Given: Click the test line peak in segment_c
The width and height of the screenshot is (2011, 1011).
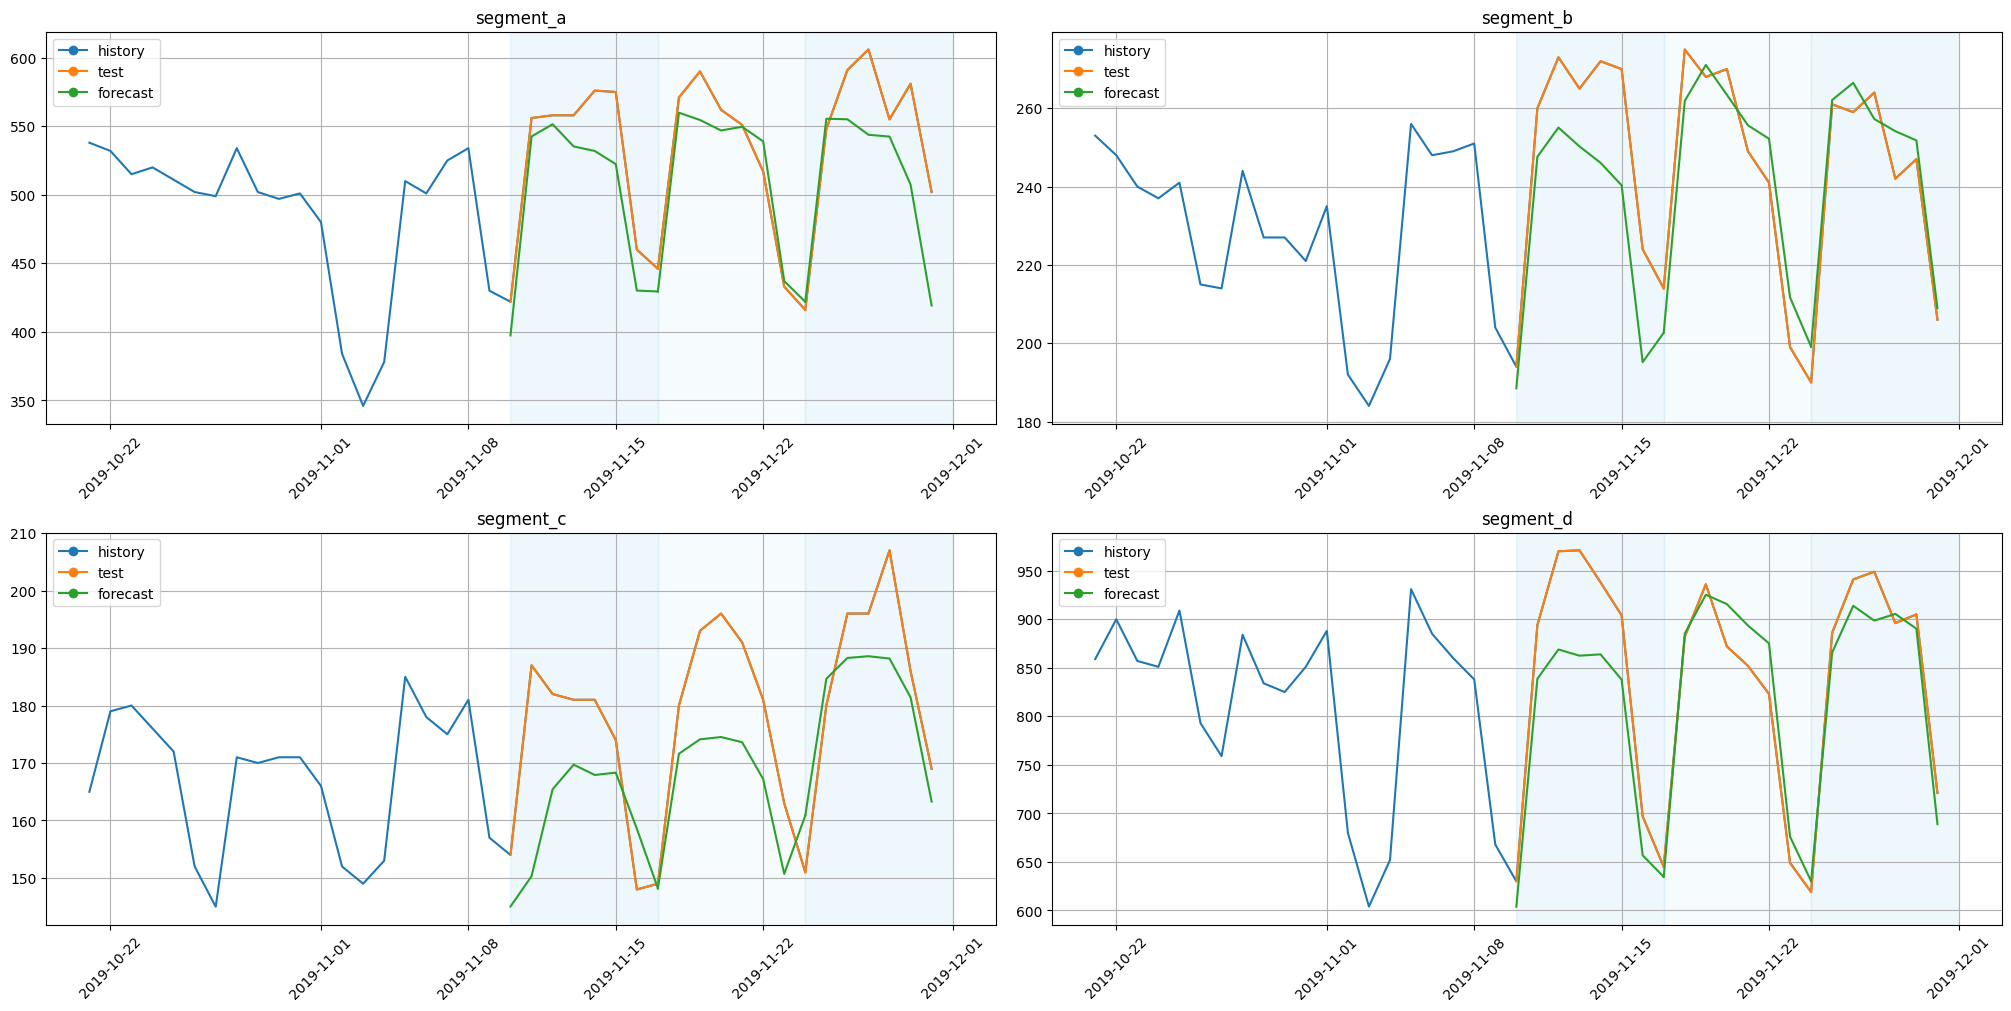Looking at the screenshot, I should (x=889, y=550).
